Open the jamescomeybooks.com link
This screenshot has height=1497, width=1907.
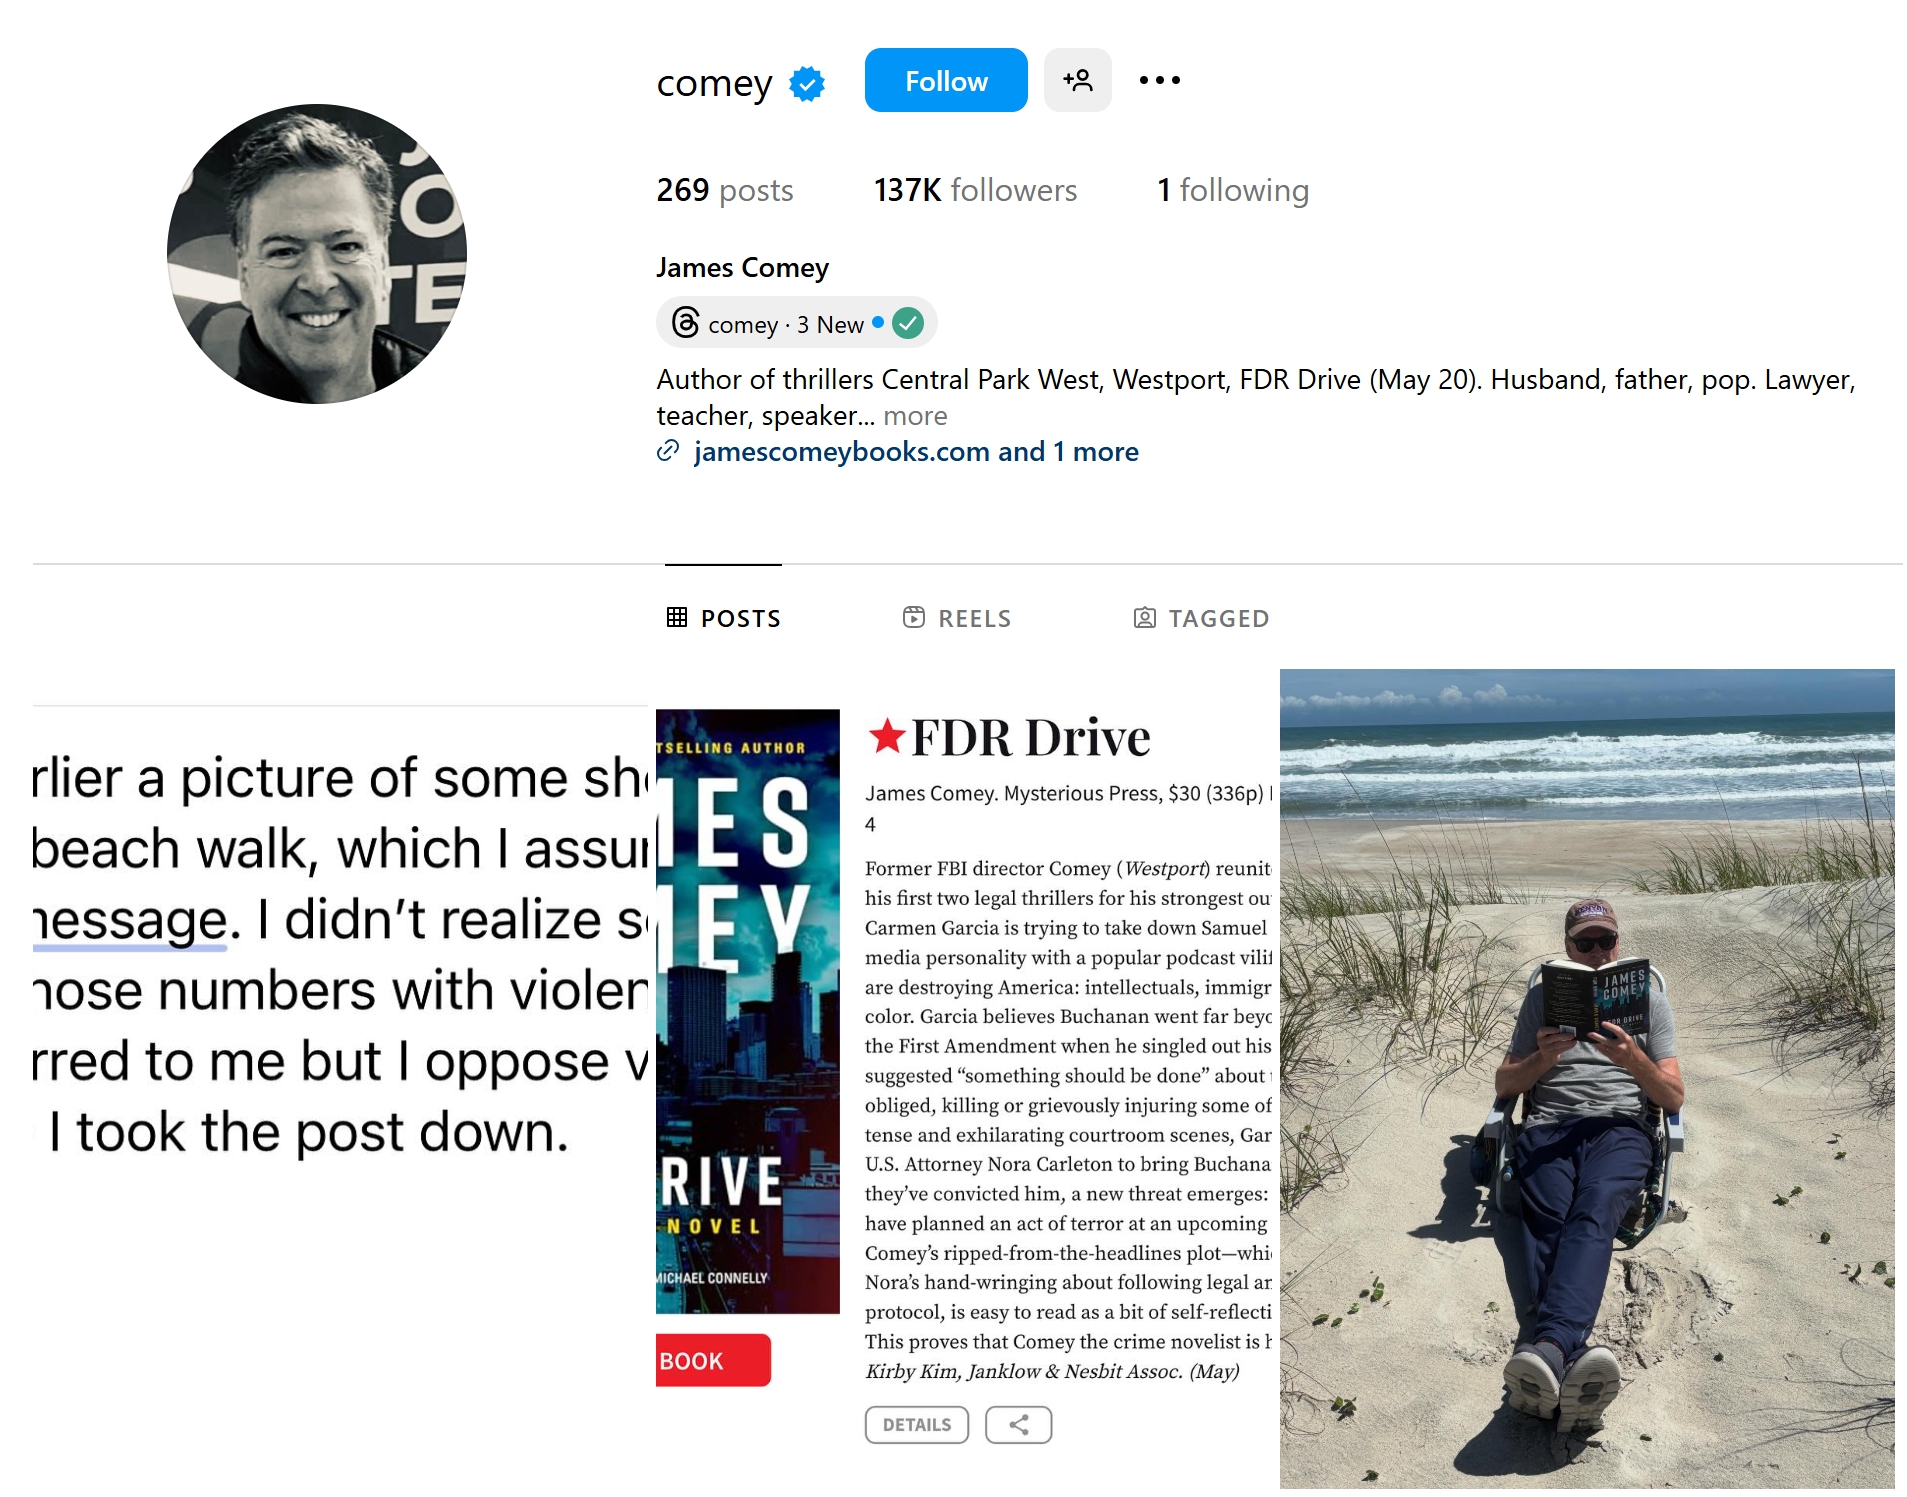pyautogui.click(x=842, y=451)
